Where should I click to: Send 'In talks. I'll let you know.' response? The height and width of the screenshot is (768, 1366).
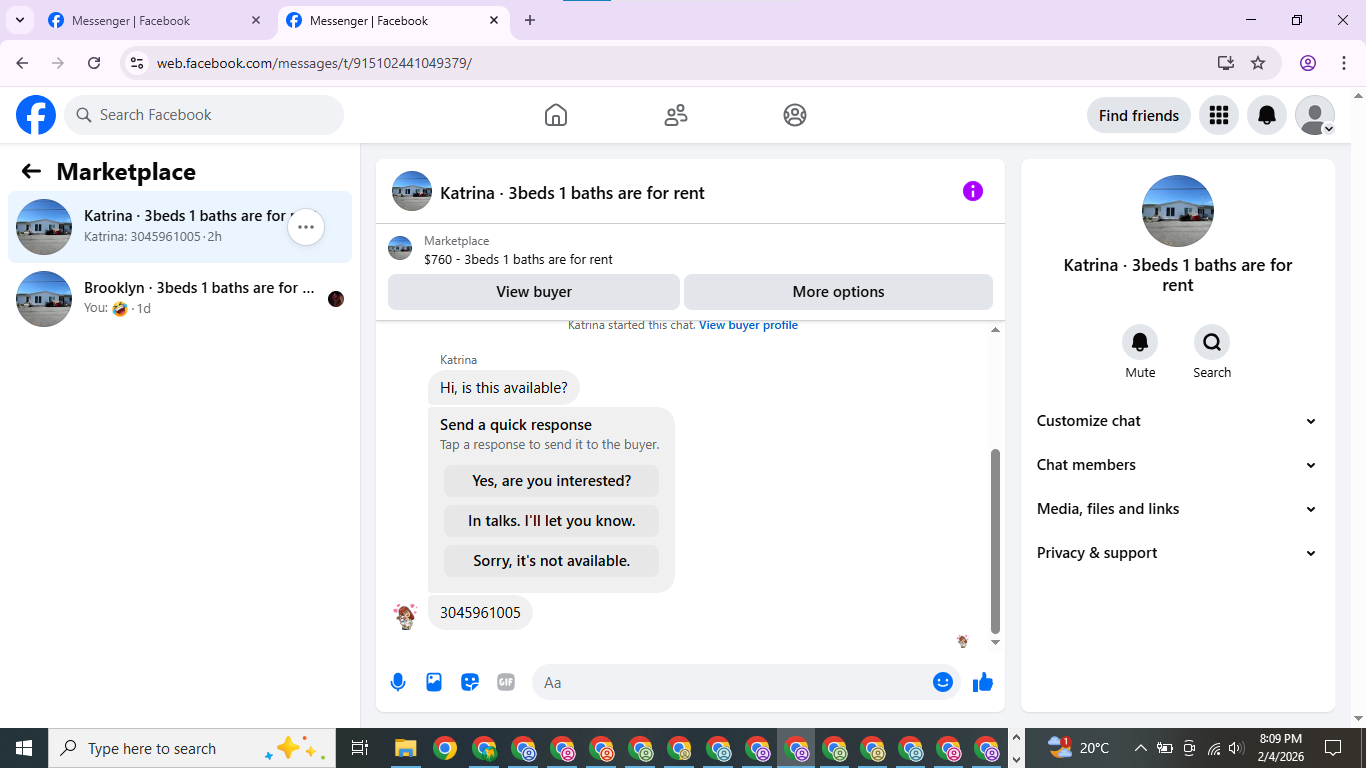pos(552,521)
